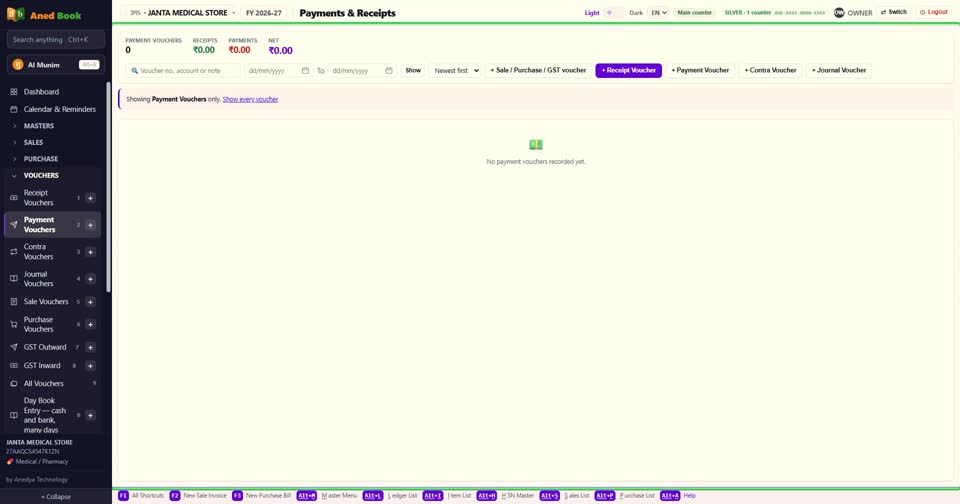Click + Contra Voucher toolbar button
The height and width of the screenshot is (504, 960).
click(771, 70)
